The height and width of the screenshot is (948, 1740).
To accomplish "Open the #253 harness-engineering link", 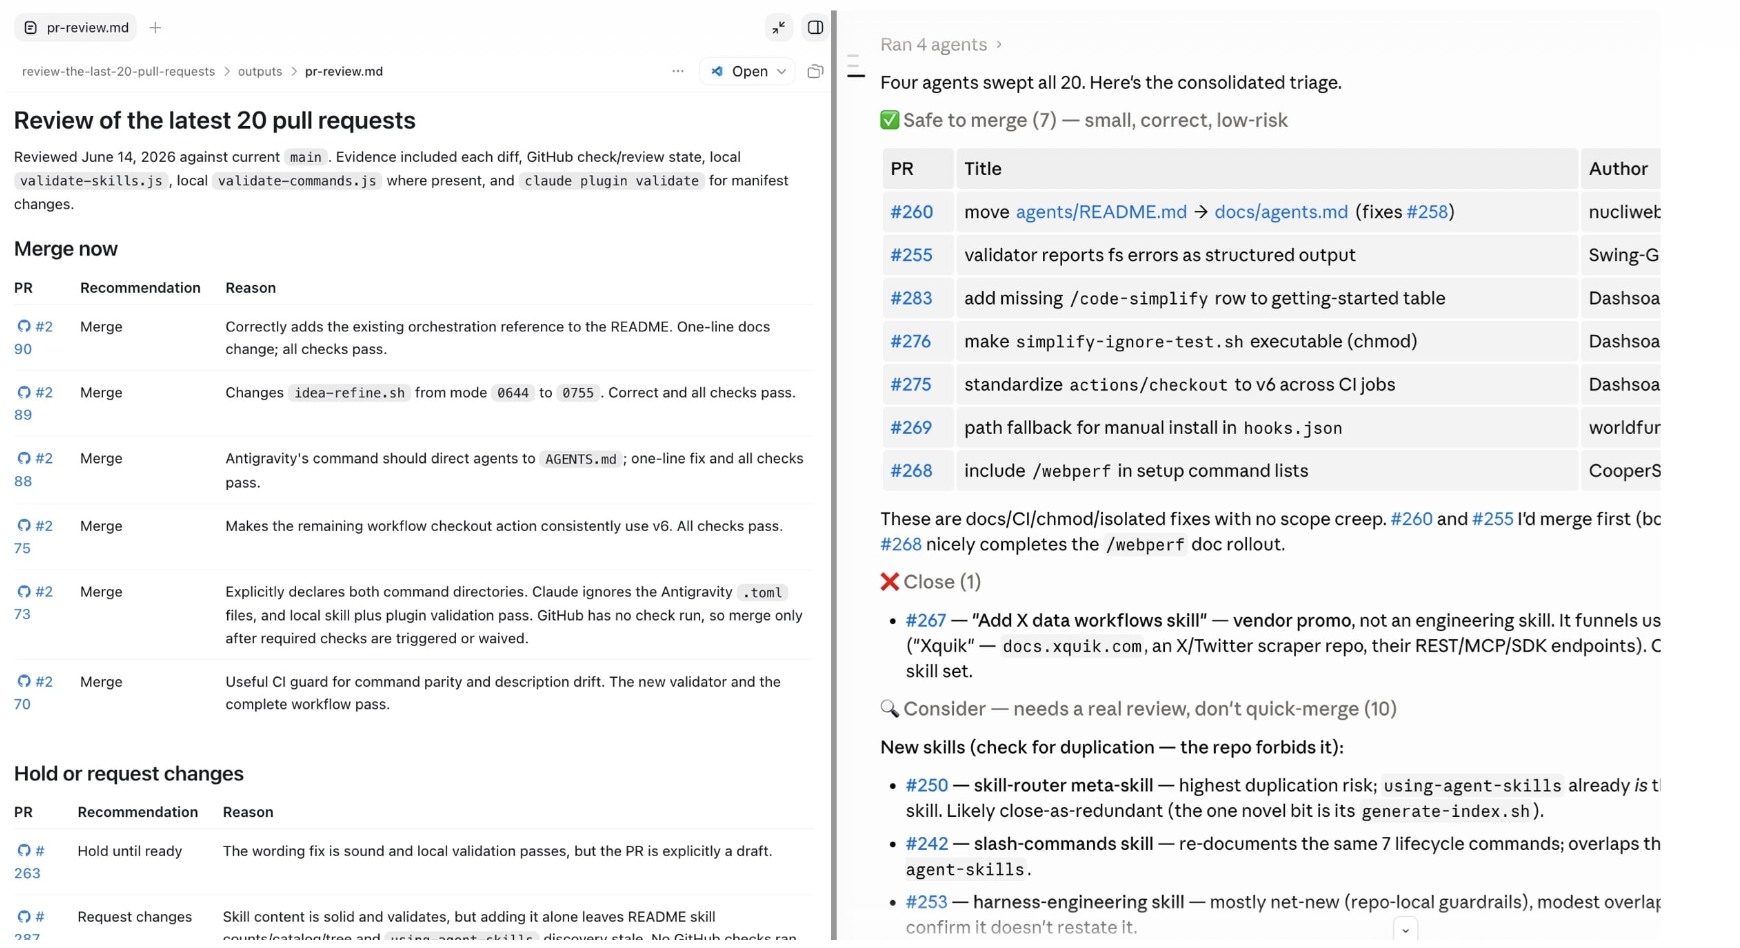I will [x=926, y=901].
